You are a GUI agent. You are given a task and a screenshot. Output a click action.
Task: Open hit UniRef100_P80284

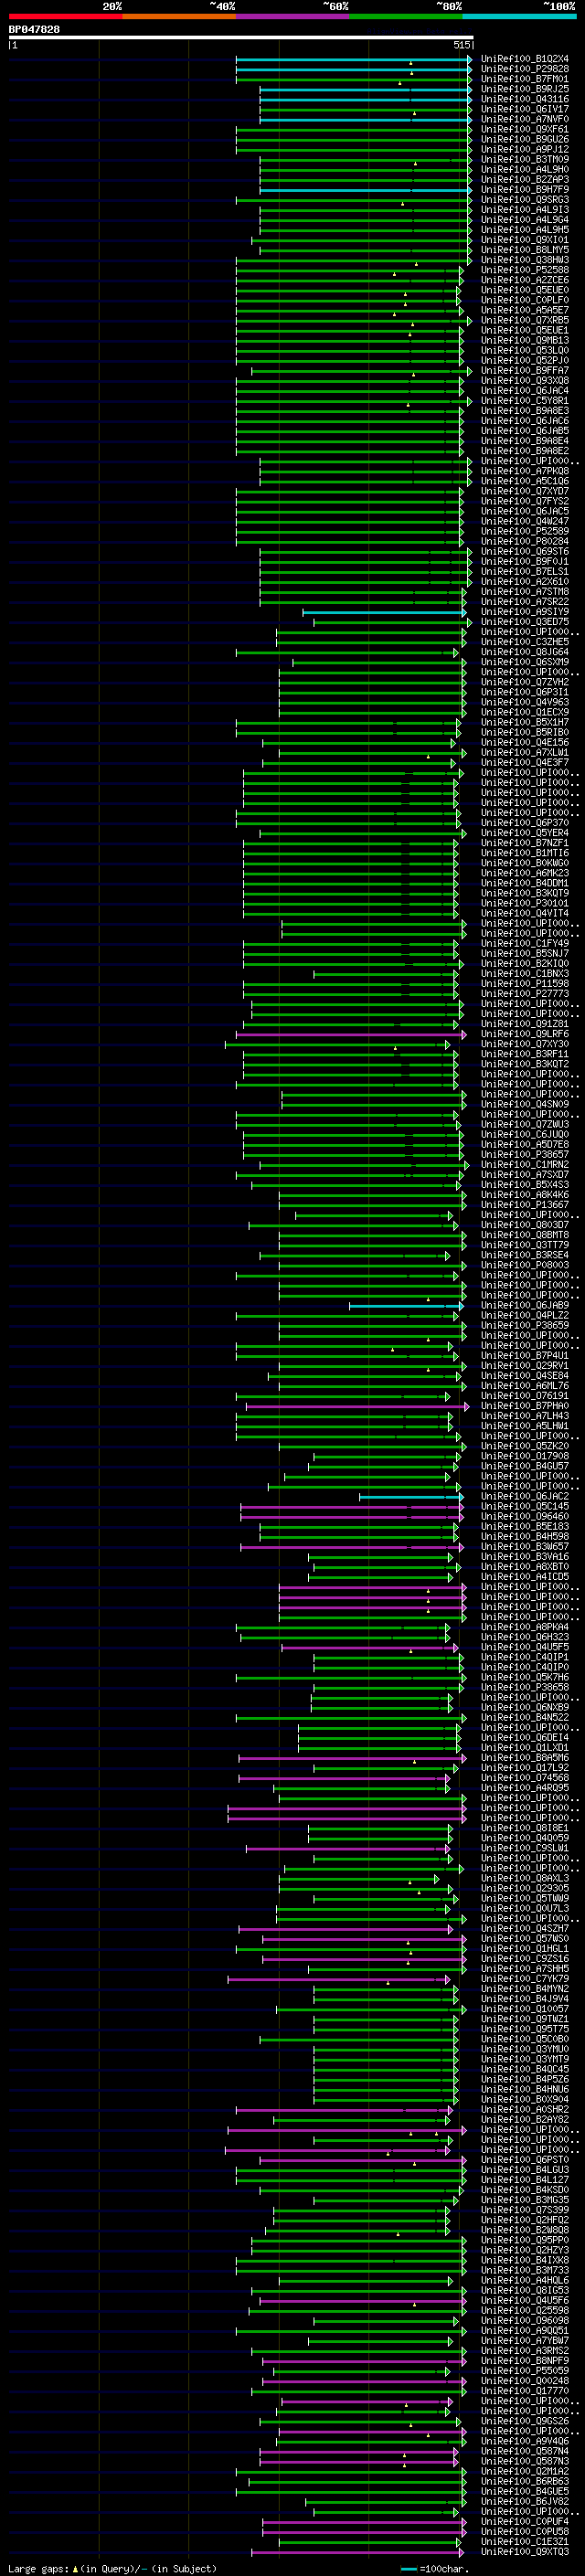point(525,541)
